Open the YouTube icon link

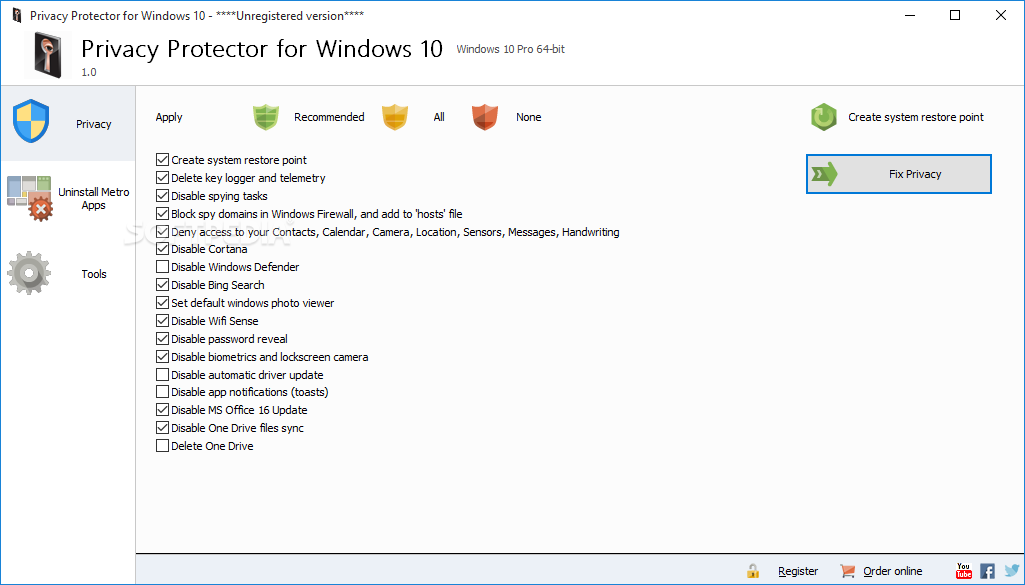964,571
